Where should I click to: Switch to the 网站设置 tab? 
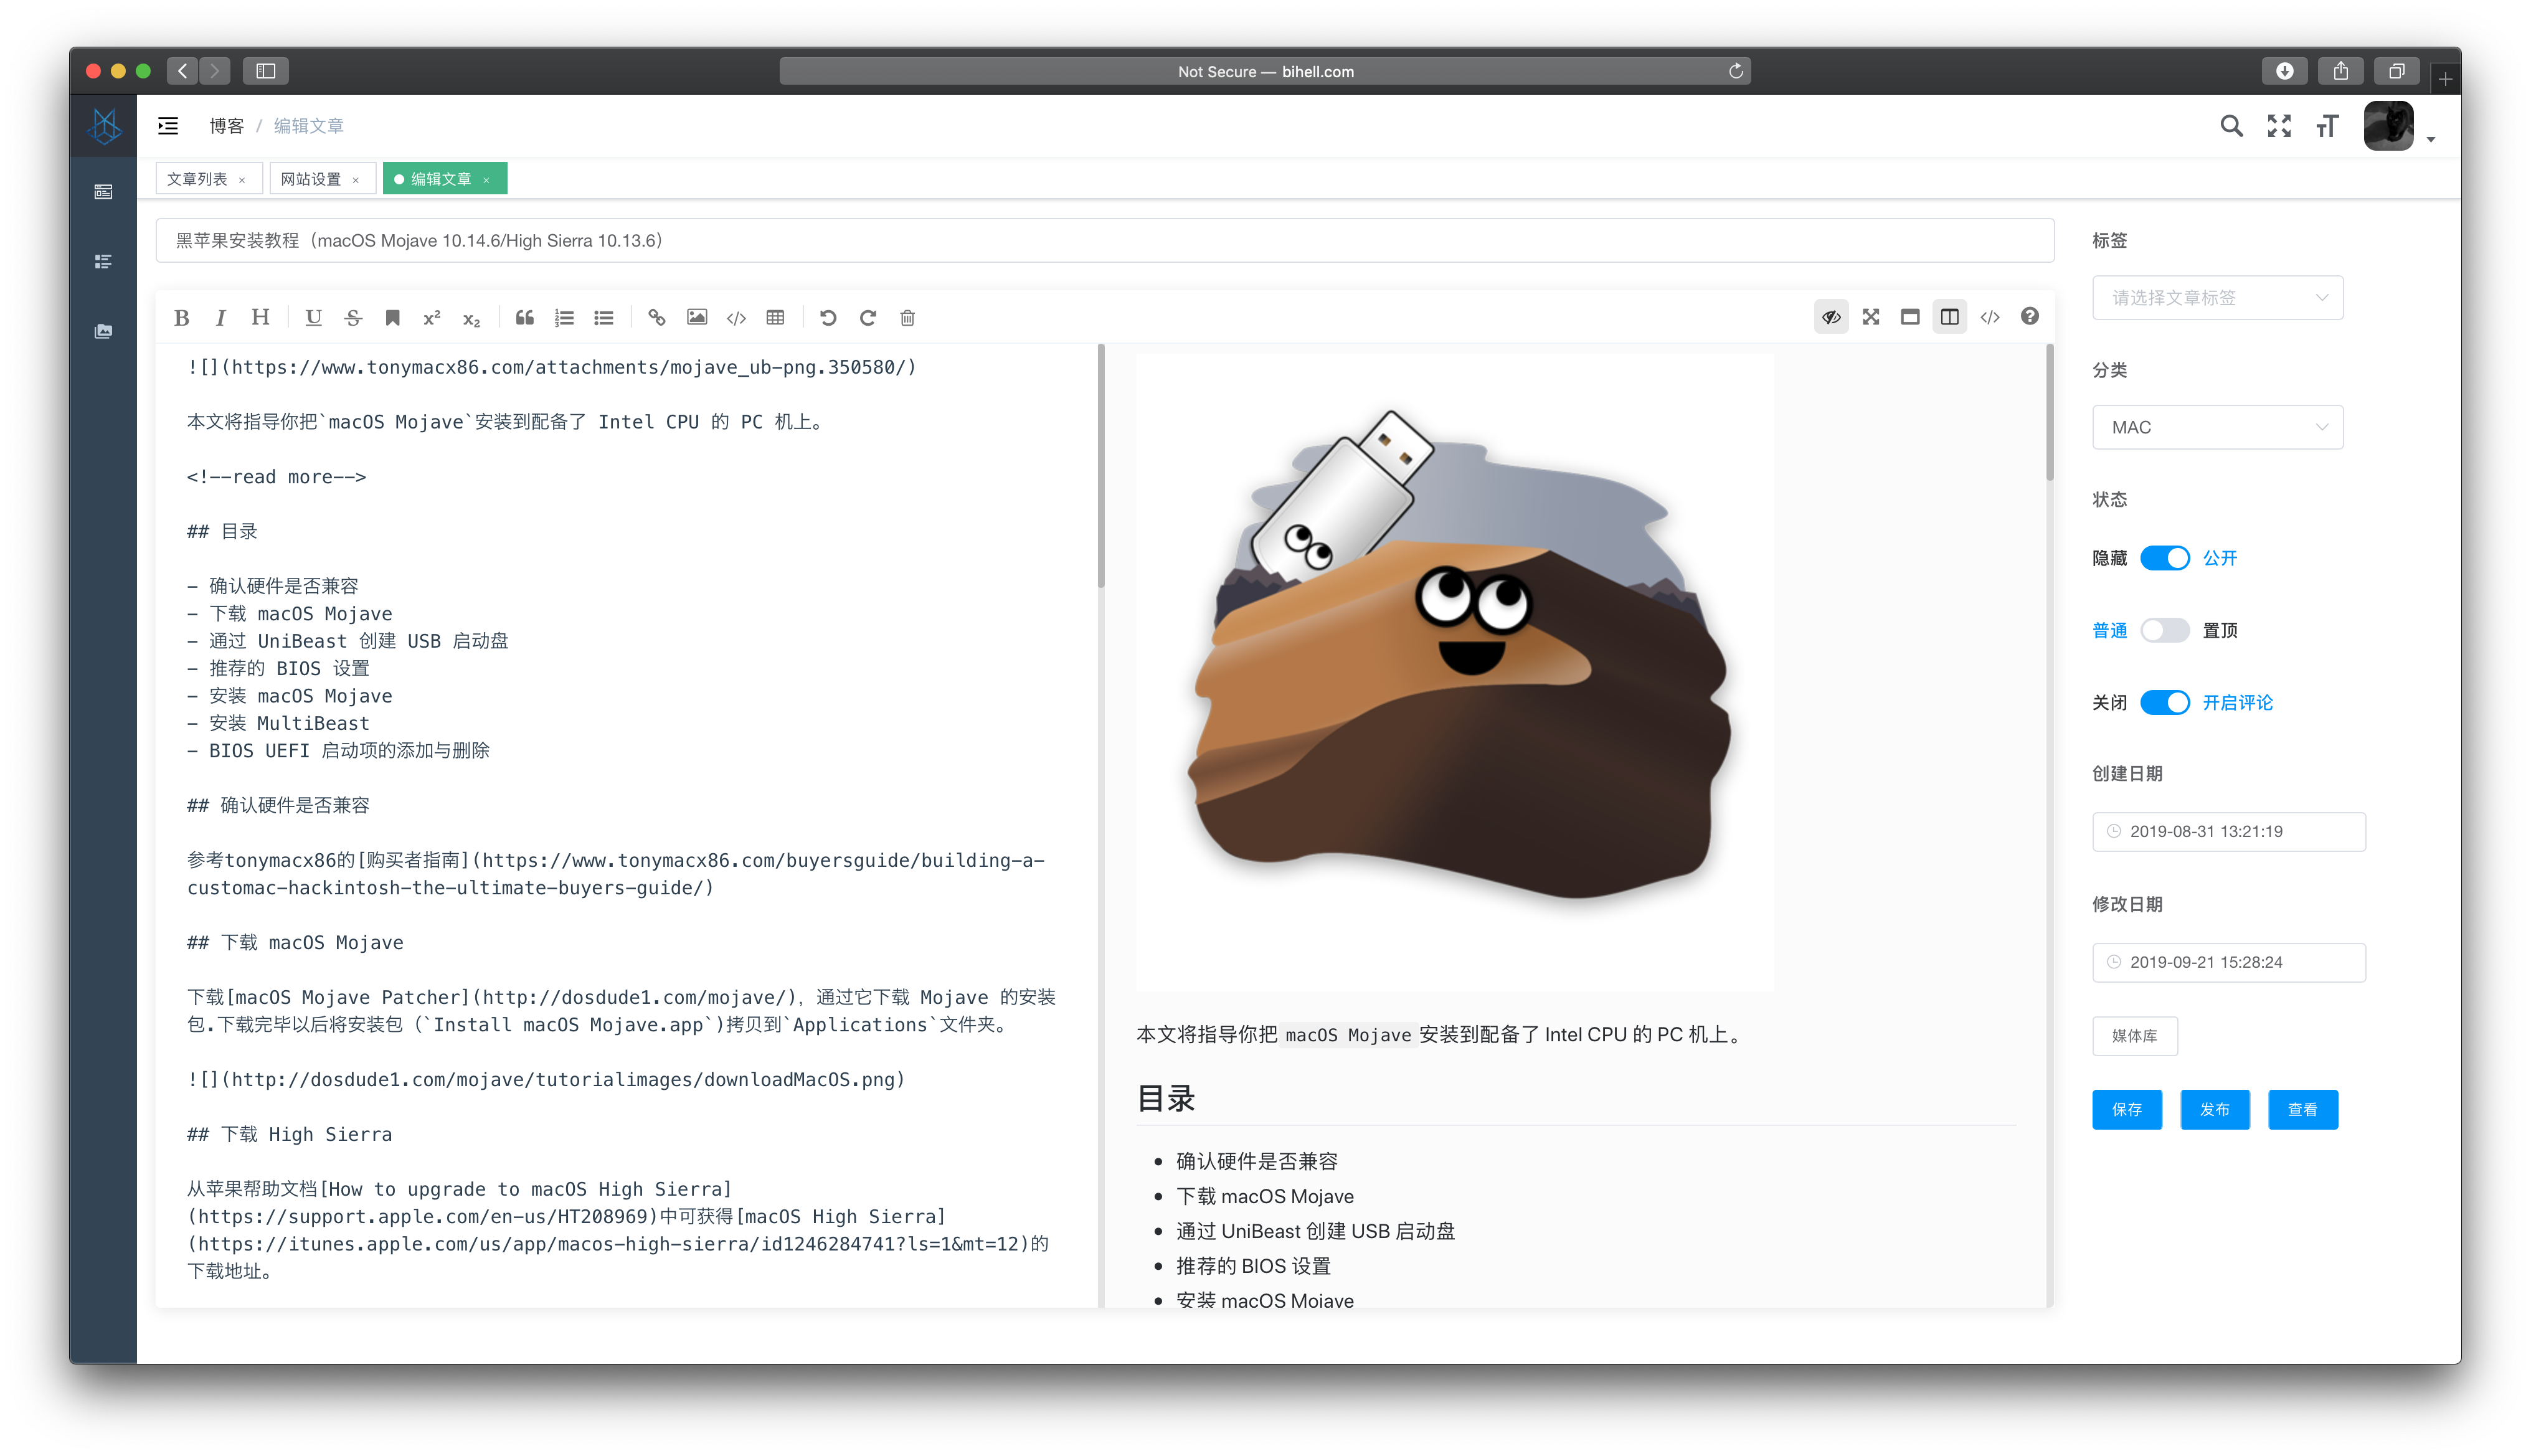[x=310, y=179]
